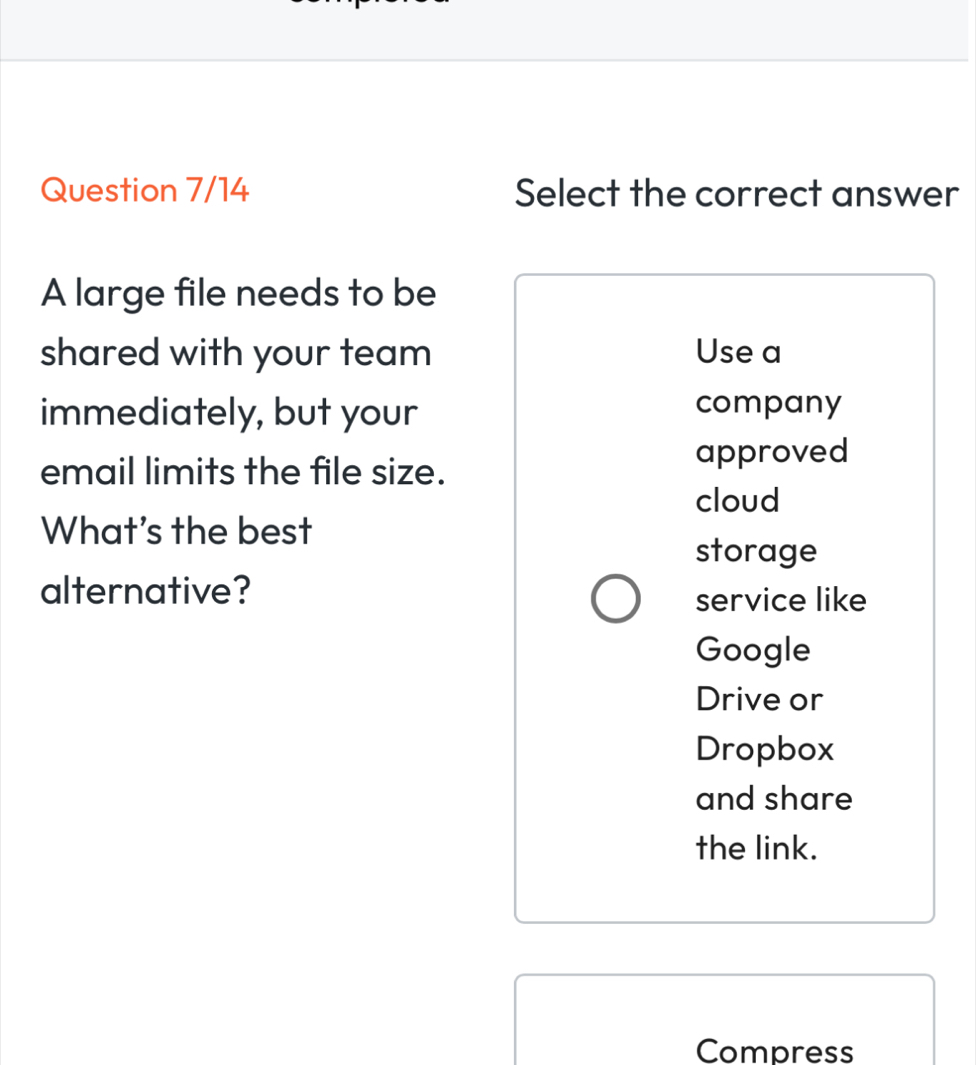Viewport: 976px width, 1065px height.
Task: Click the 'What's the best' question line
Action: point(177,531)
